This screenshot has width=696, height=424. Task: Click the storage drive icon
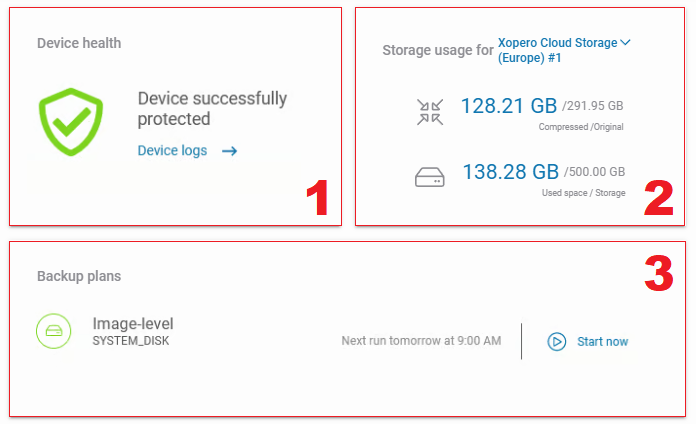coord(429,177)
